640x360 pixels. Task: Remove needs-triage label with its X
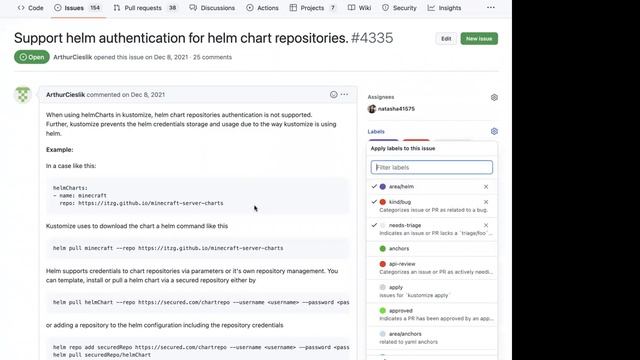[486, 225]
